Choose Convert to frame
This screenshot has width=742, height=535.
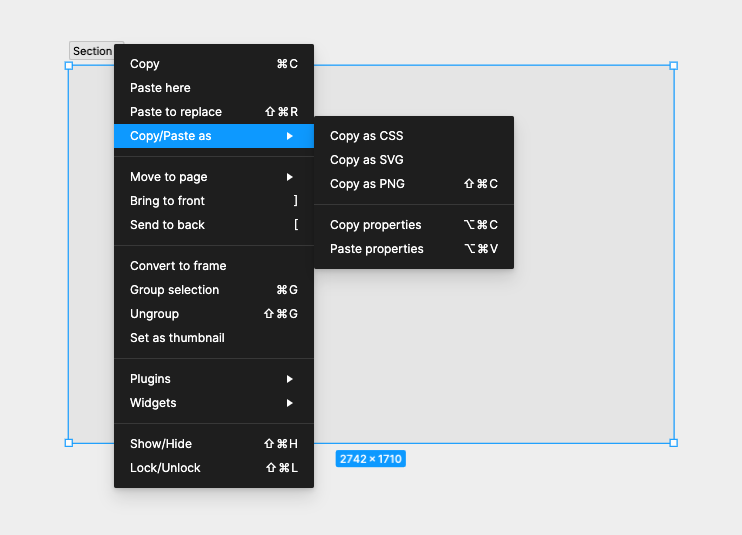coord(214,266)
